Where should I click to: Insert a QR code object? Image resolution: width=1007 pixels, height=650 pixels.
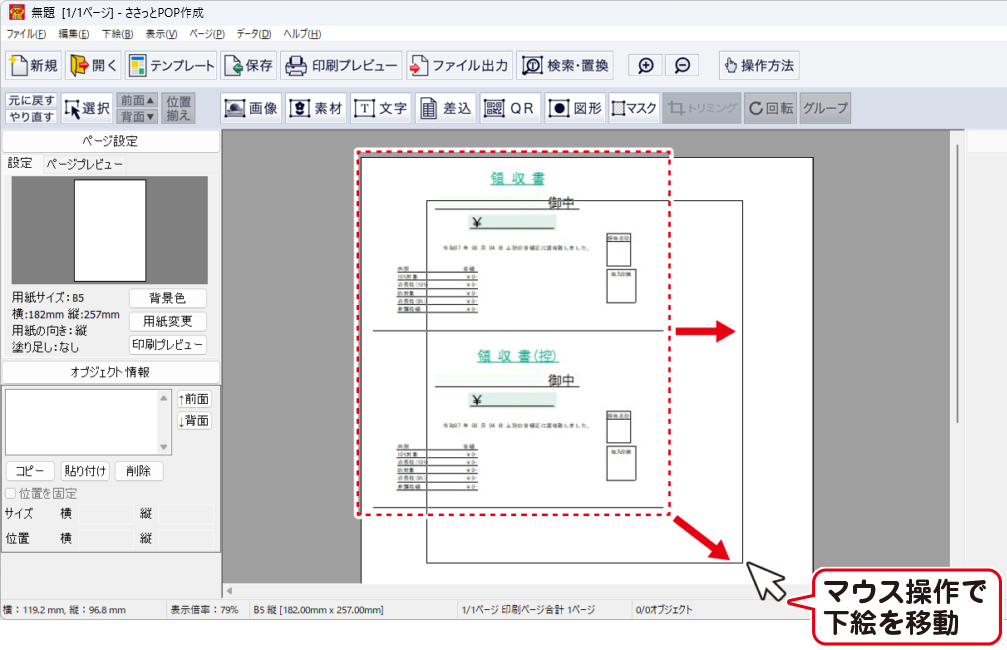click(x=510, y=108)
